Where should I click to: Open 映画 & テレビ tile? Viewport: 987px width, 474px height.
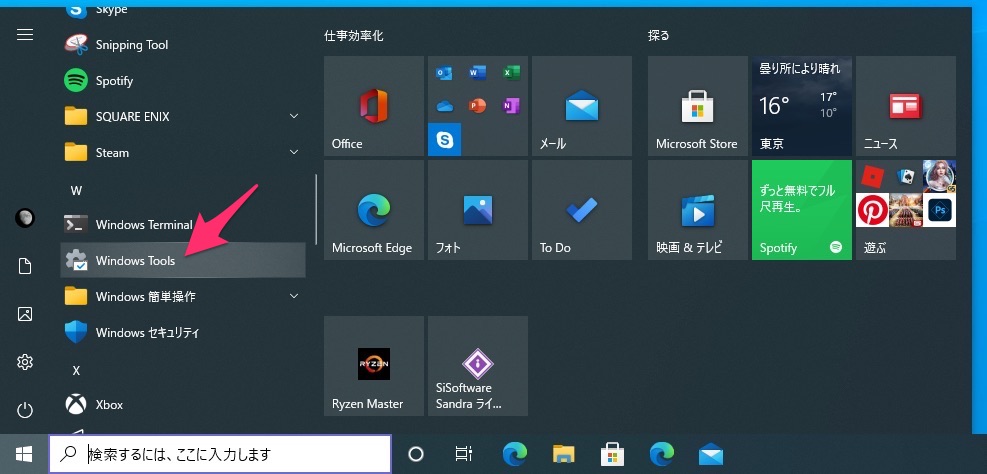tap(697, 210)
